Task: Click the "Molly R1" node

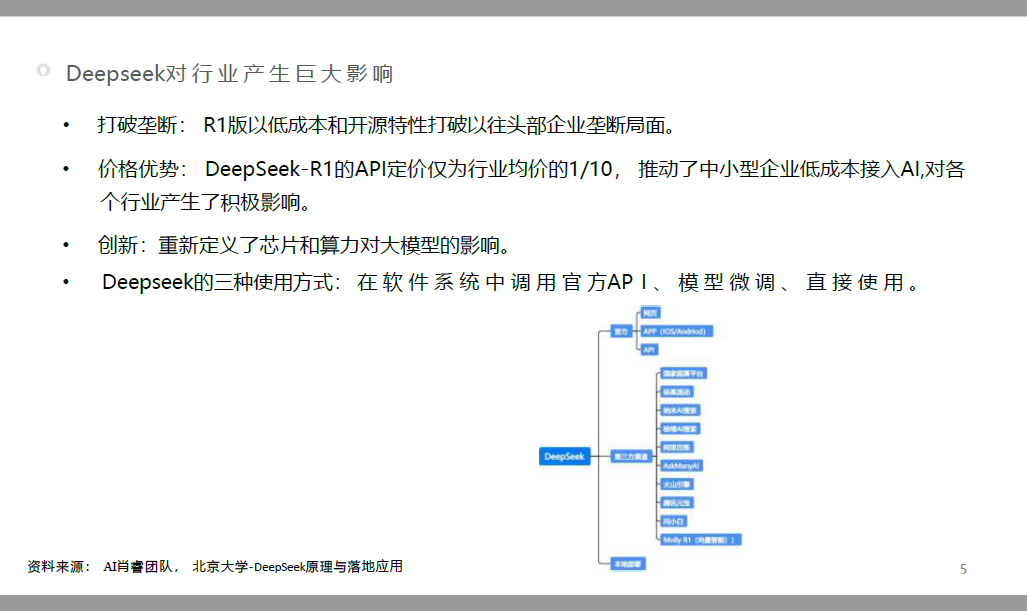Action: (x=700, y=540)
